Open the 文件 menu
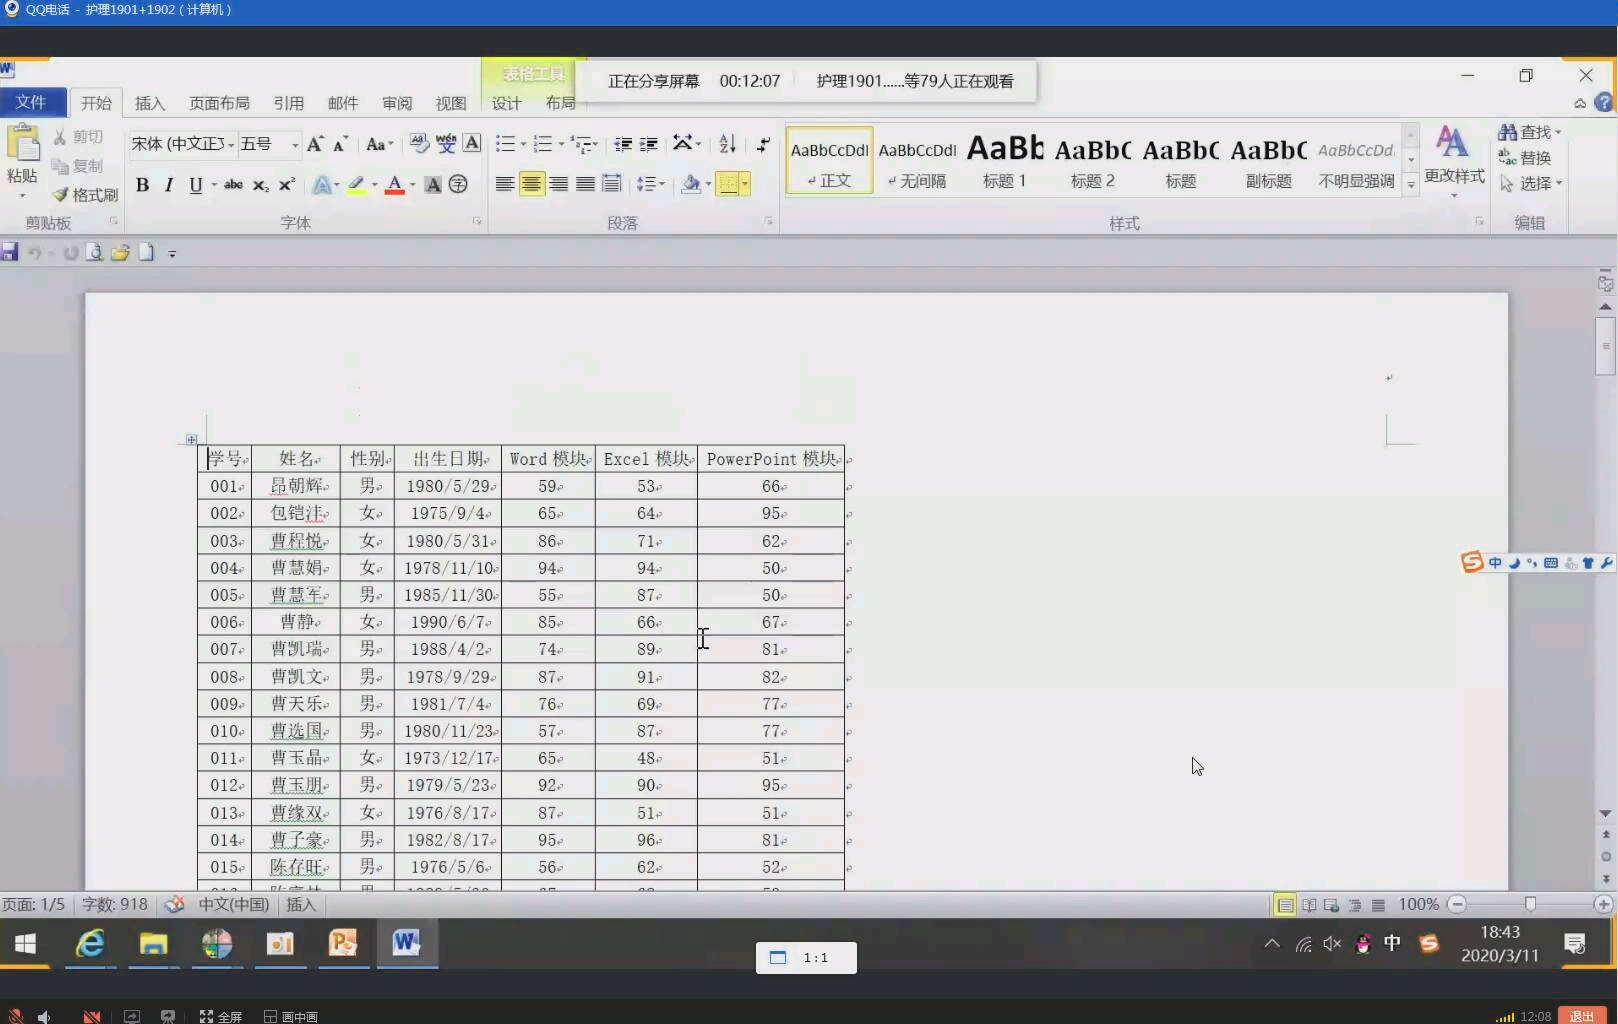 (x=32, y=102)
